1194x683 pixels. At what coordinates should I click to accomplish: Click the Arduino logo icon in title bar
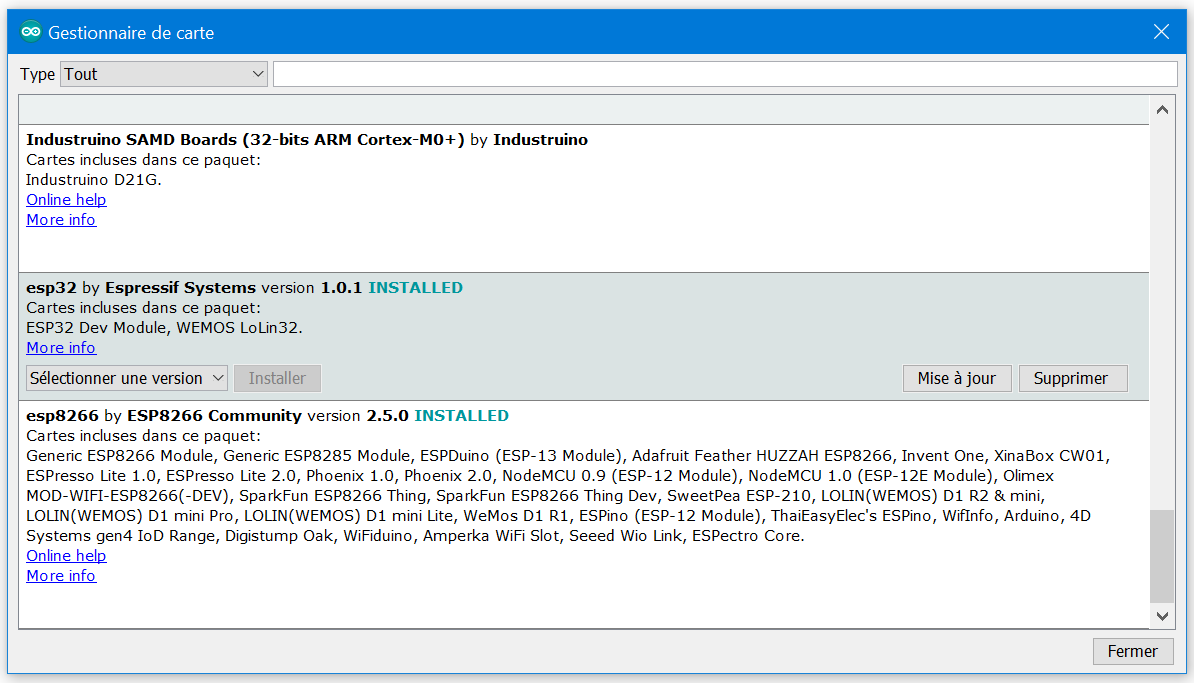pyautogui.click(x=30, y=32)
